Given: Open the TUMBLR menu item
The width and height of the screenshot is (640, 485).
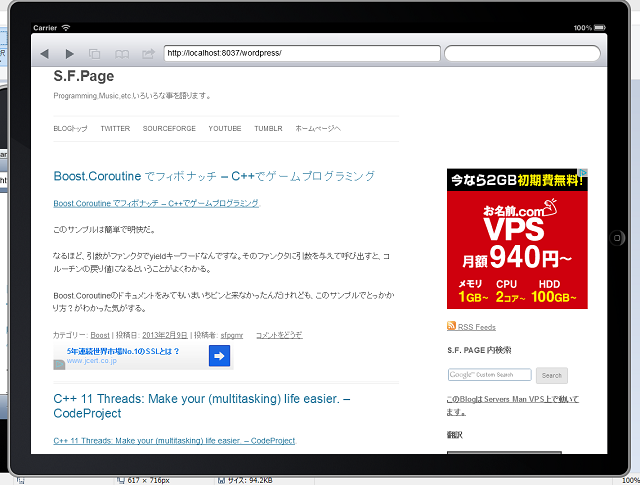Looking at the screenshot, I should tap(268, 129).
